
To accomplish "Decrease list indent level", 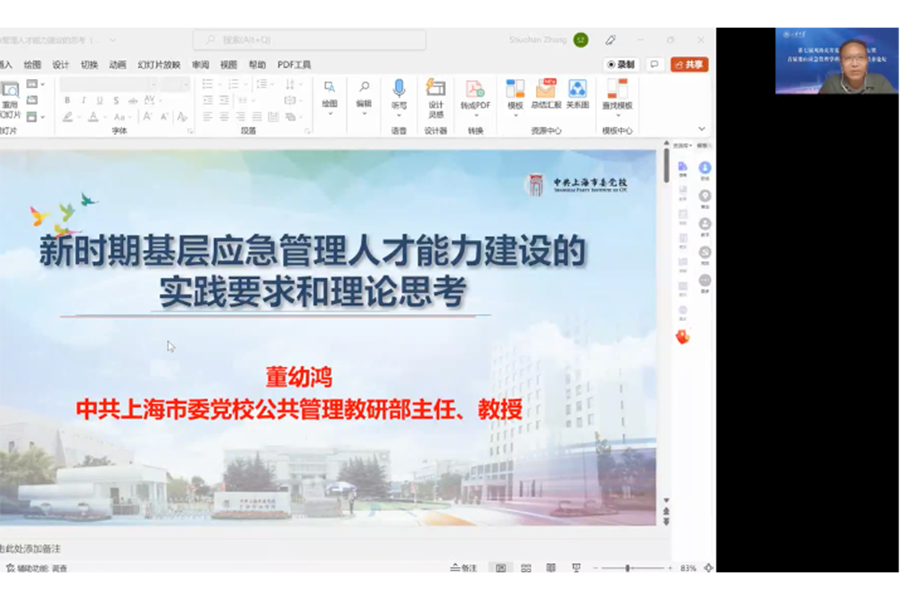I will click(x=208, y=100).
